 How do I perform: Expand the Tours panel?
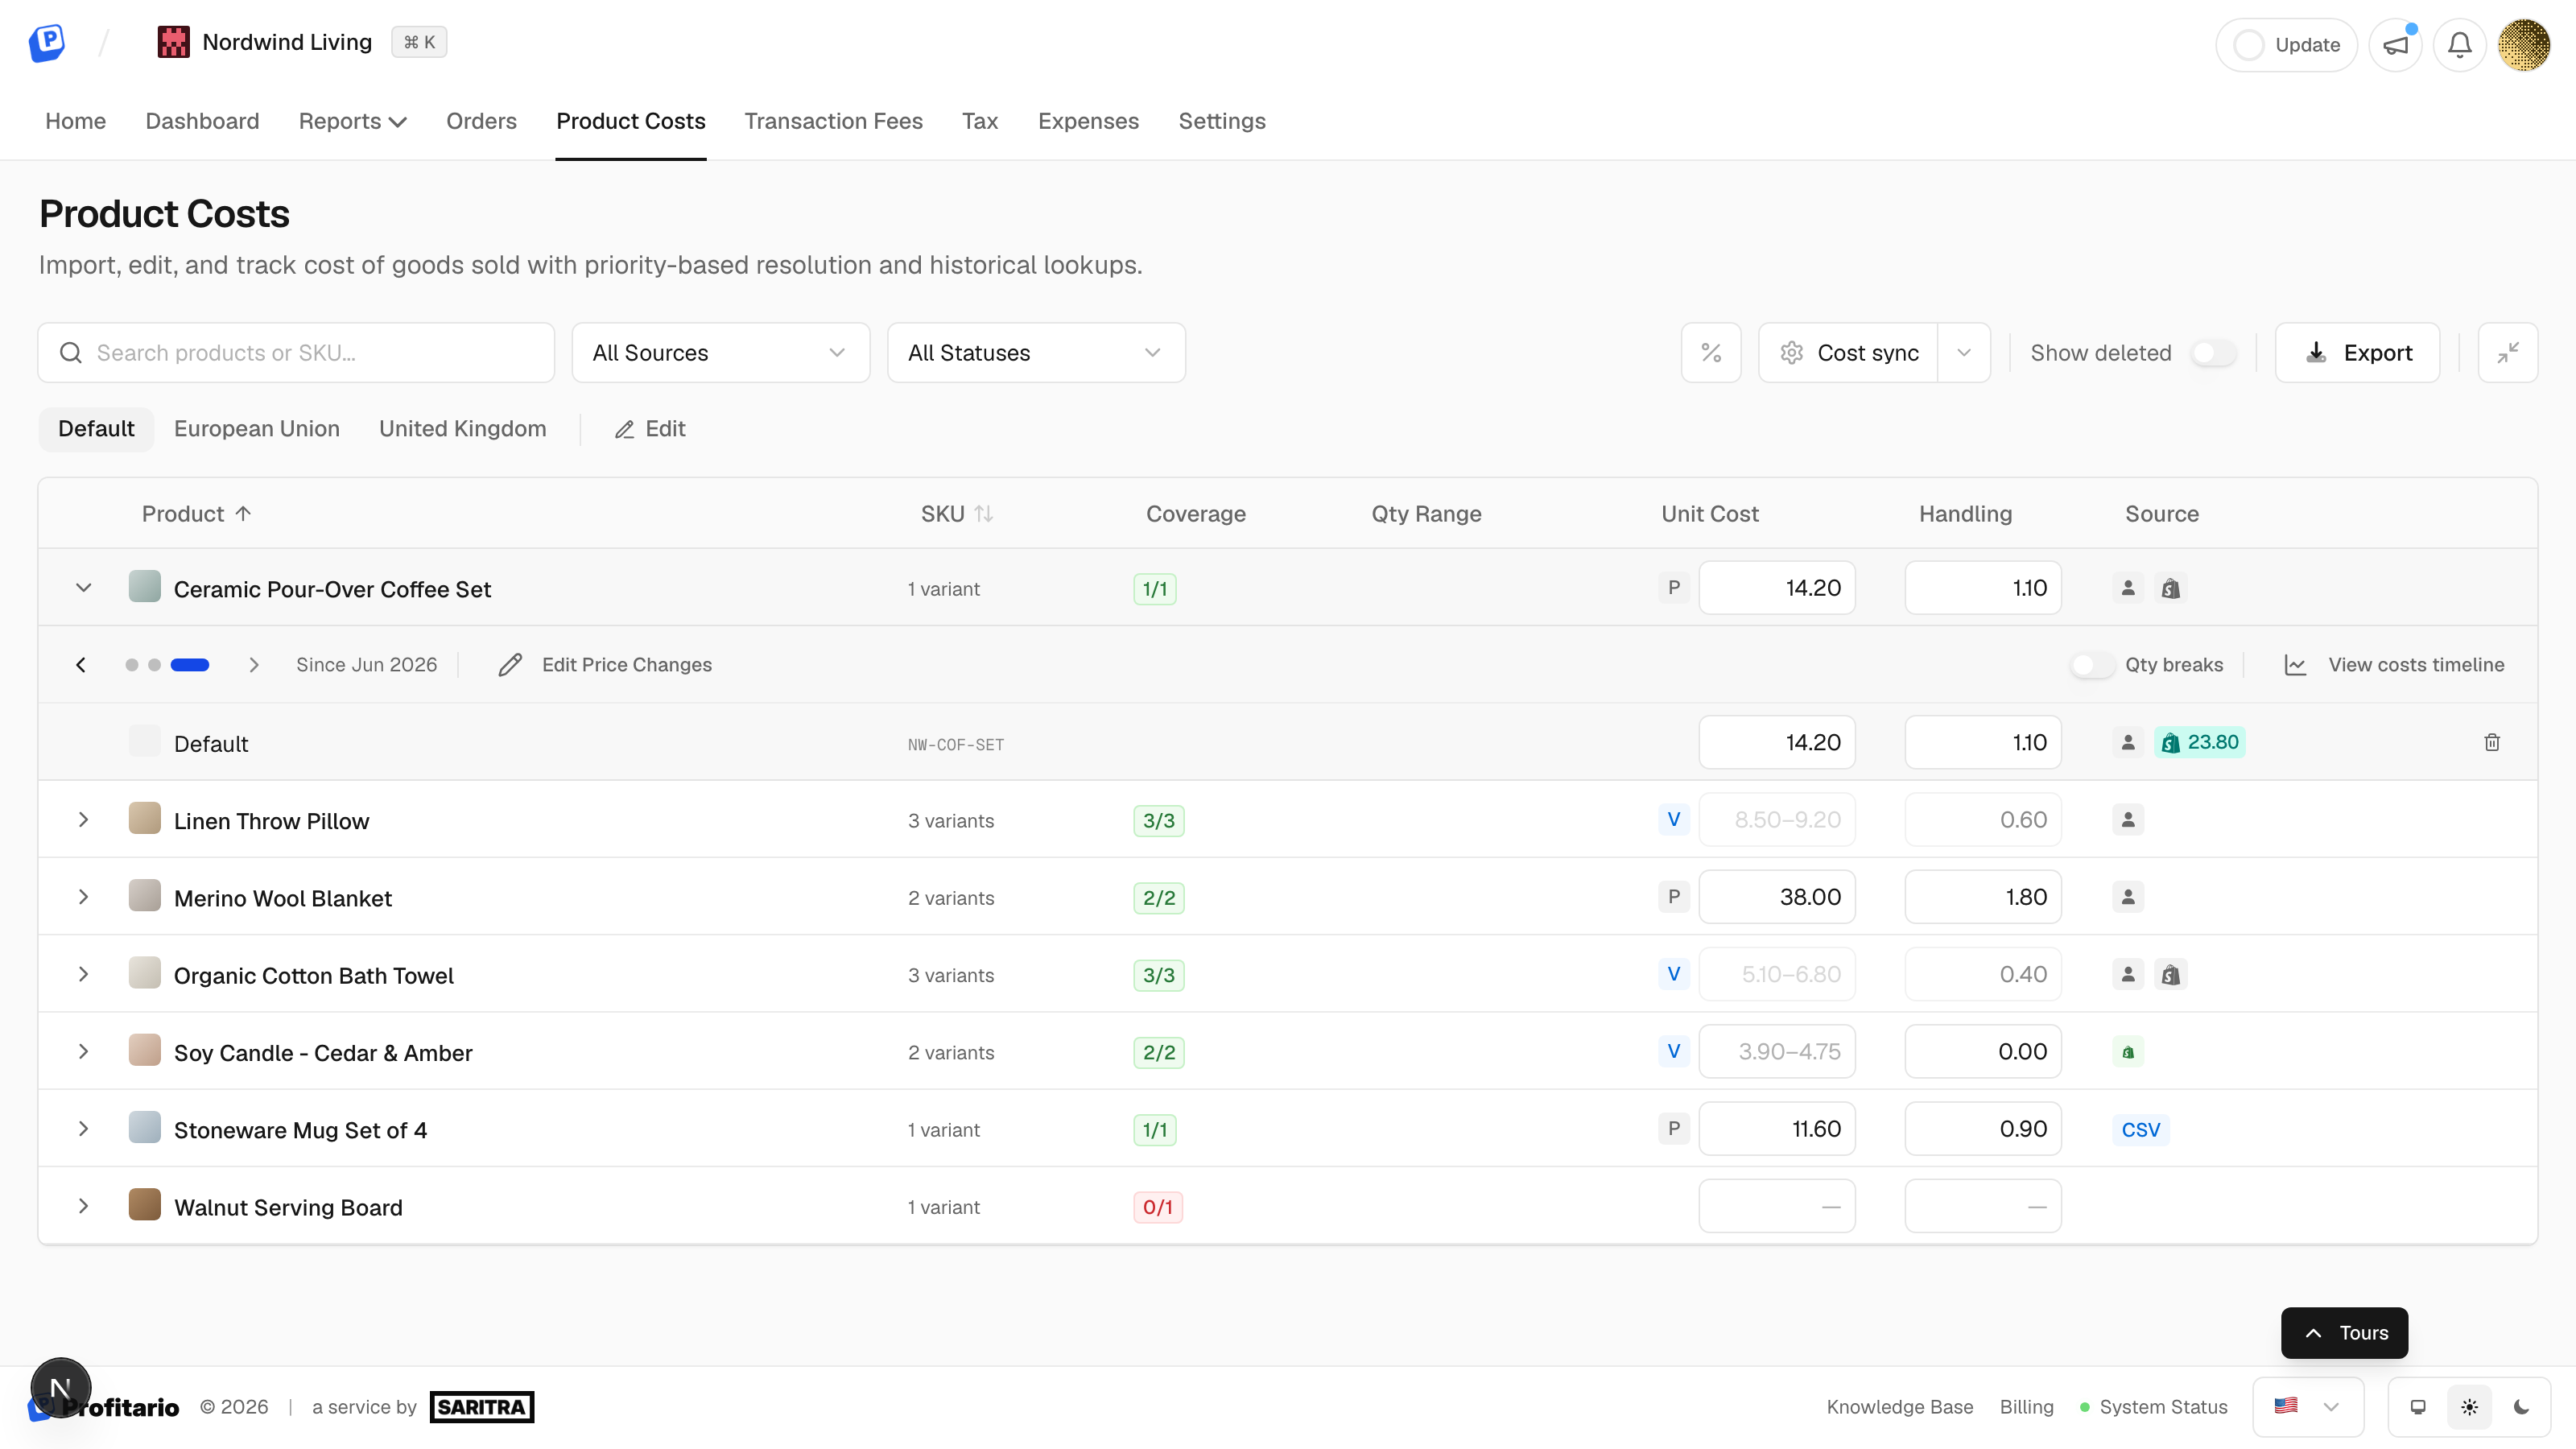(x=2344, y=1333)
